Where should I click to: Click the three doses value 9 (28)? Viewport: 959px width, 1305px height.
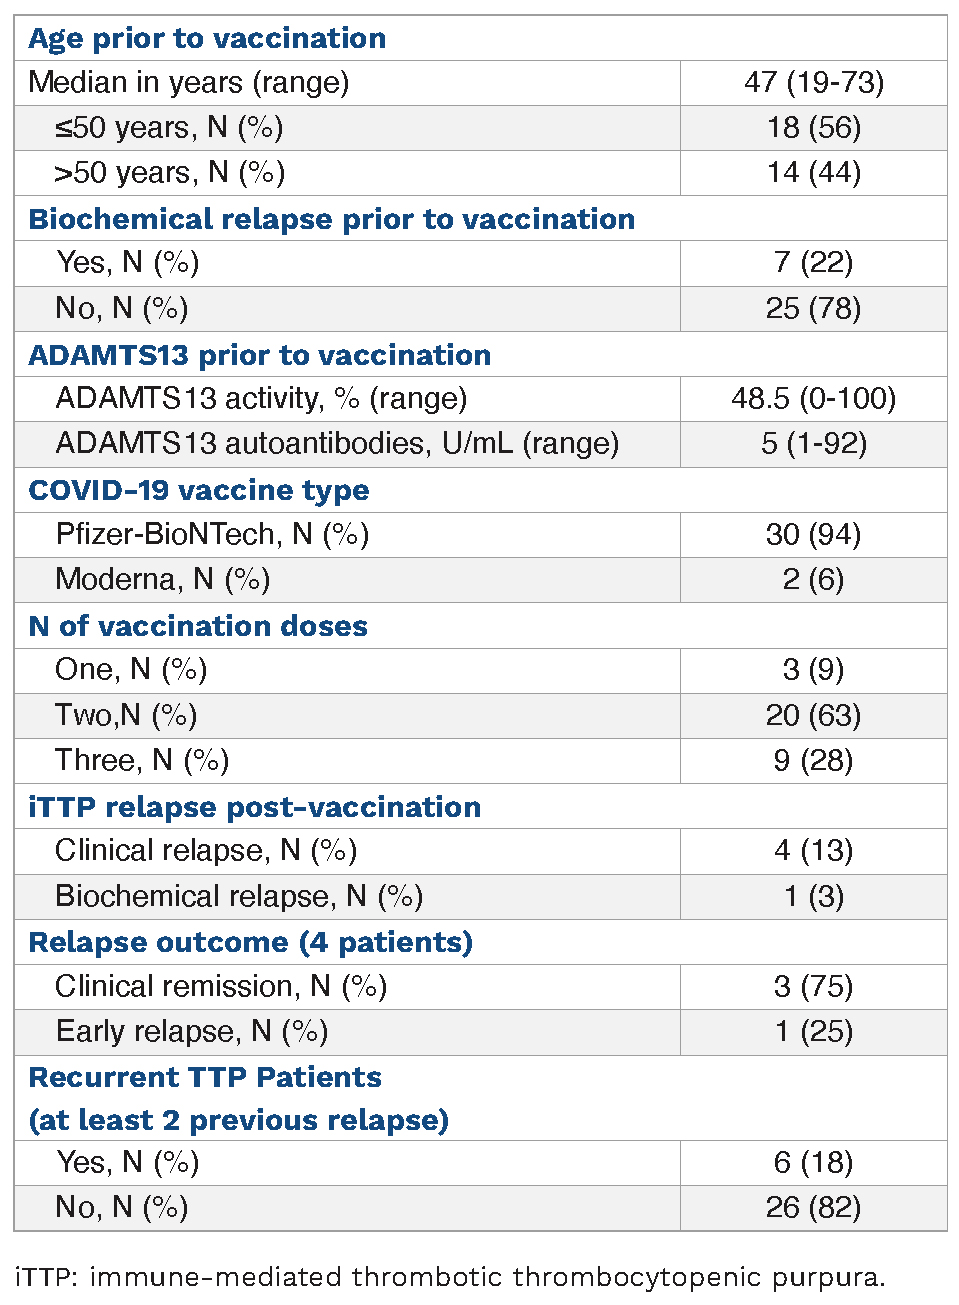[x=813, y=760]
